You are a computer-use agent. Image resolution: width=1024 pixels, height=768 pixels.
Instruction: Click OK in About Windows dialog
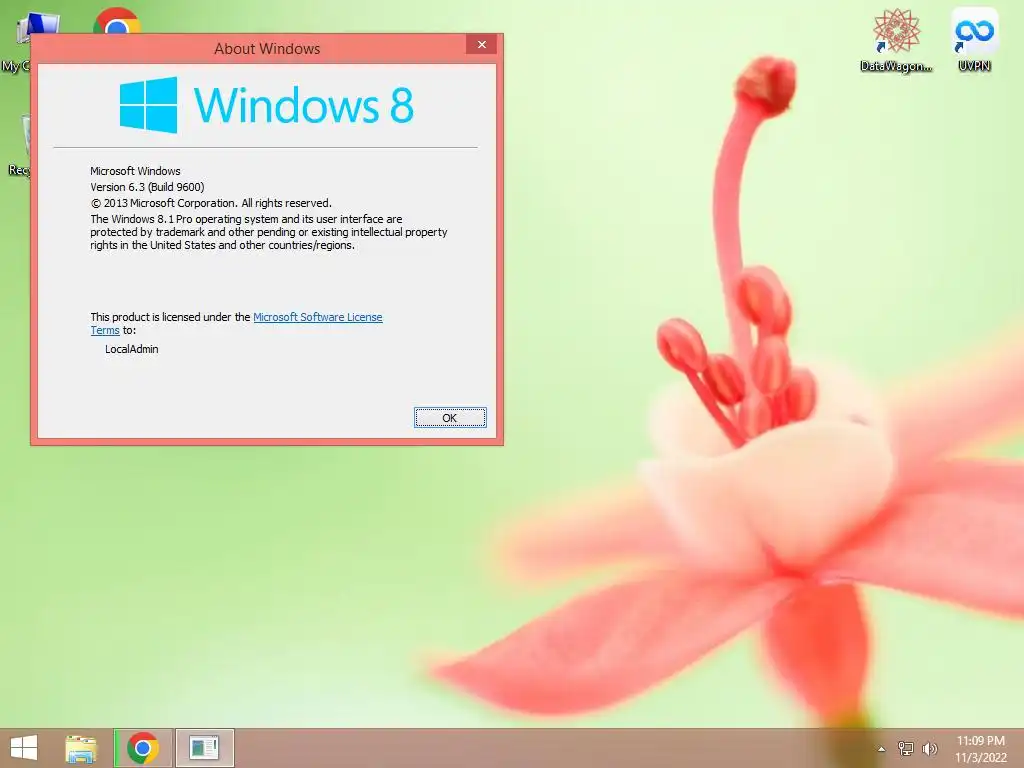coord(450,417)
